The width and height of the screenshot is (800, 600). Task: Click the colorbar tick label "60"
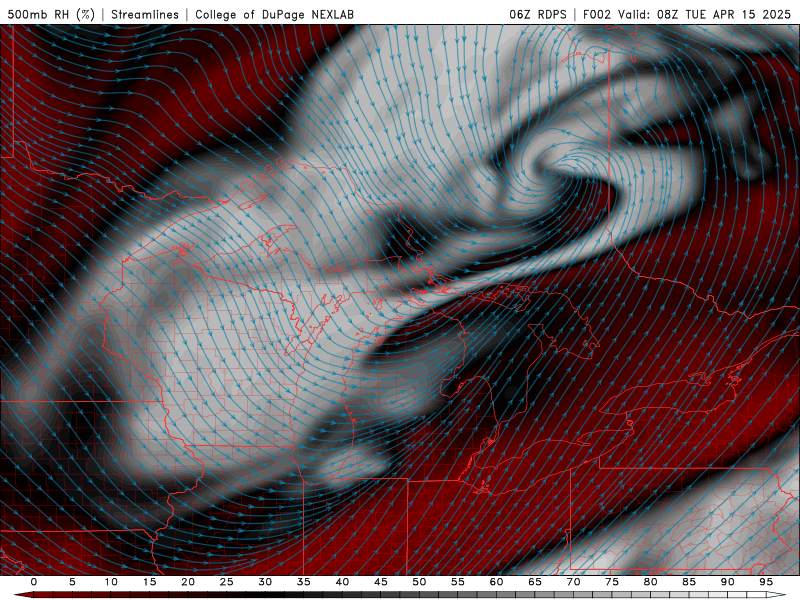(x=496, y=582)
